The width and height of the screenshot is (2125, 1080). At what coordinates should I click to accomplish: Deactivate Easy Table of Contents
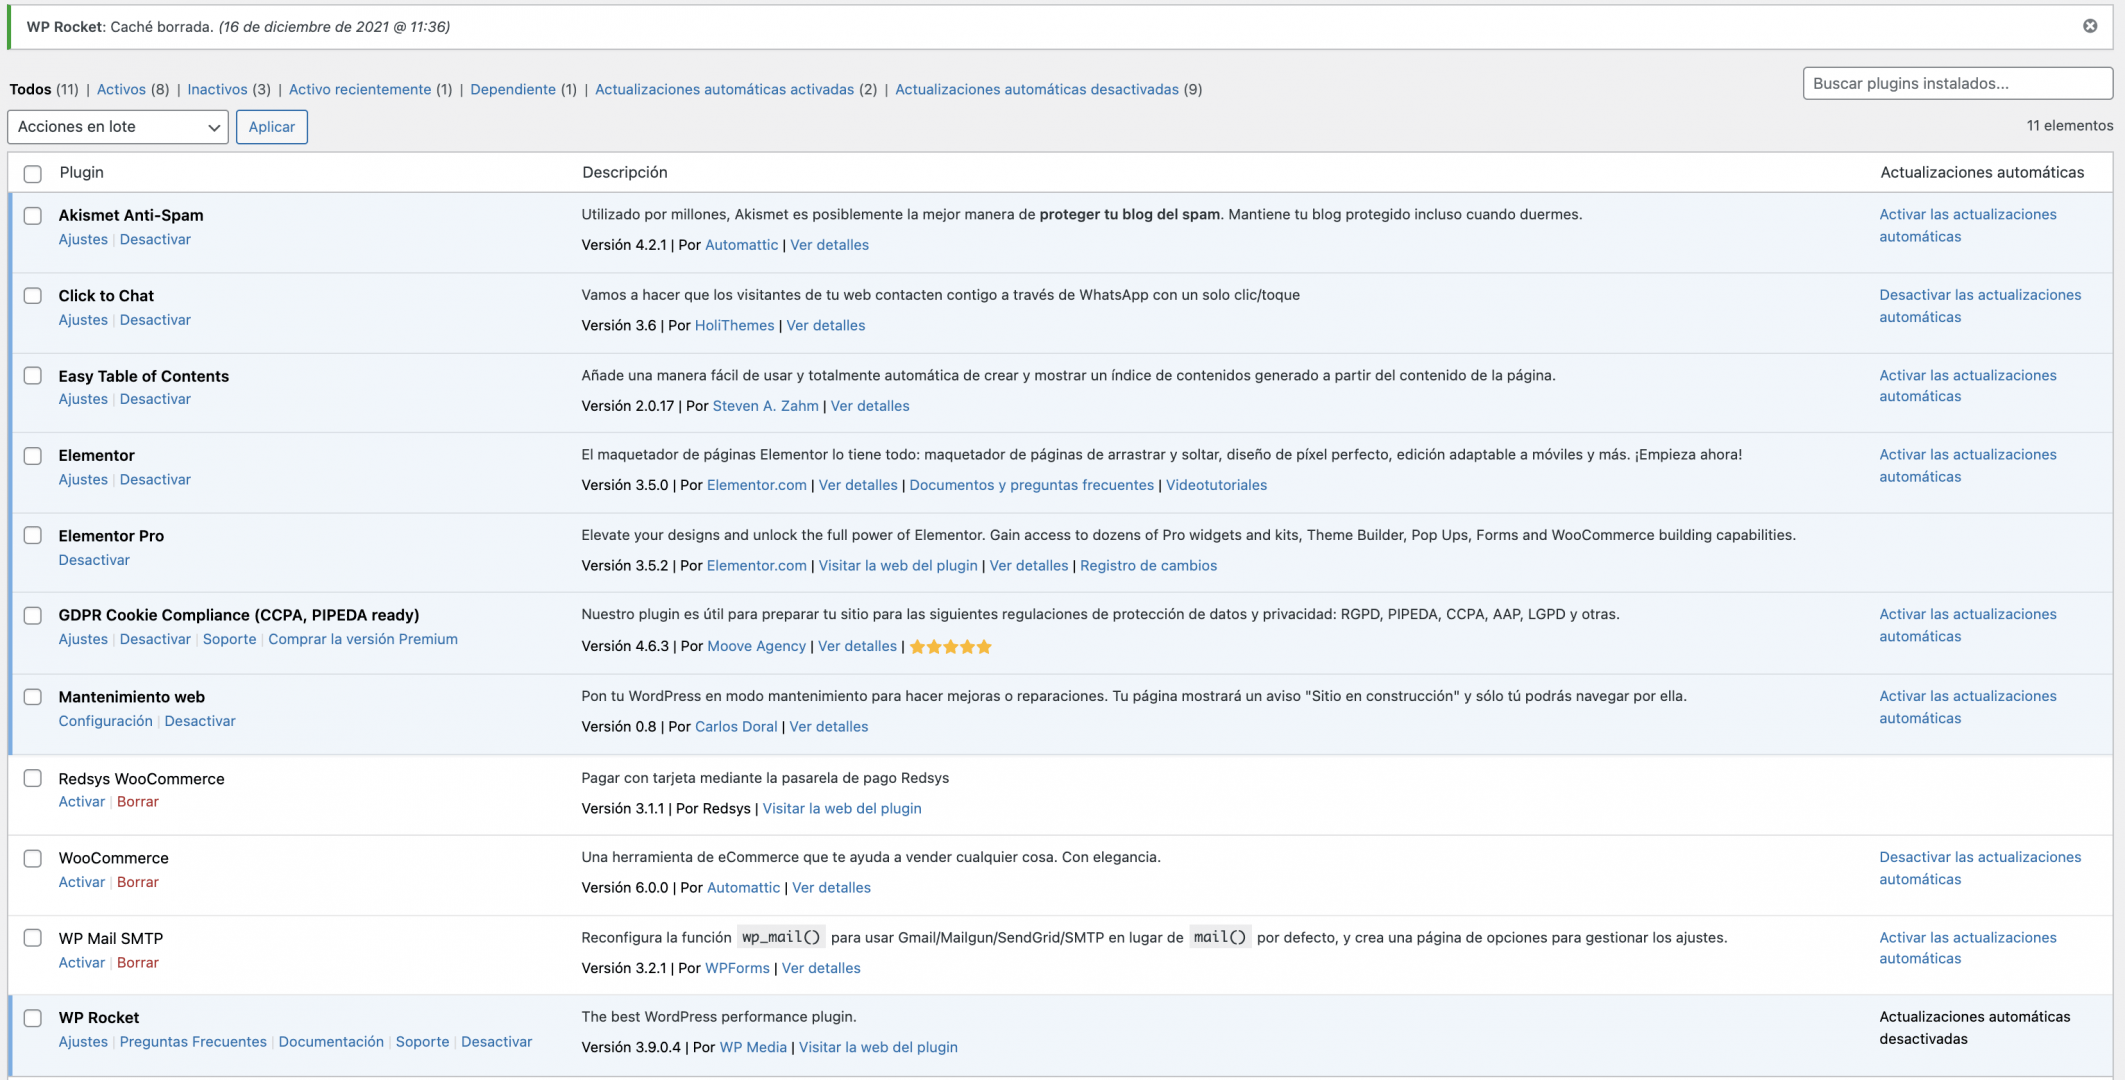(155, 399)
